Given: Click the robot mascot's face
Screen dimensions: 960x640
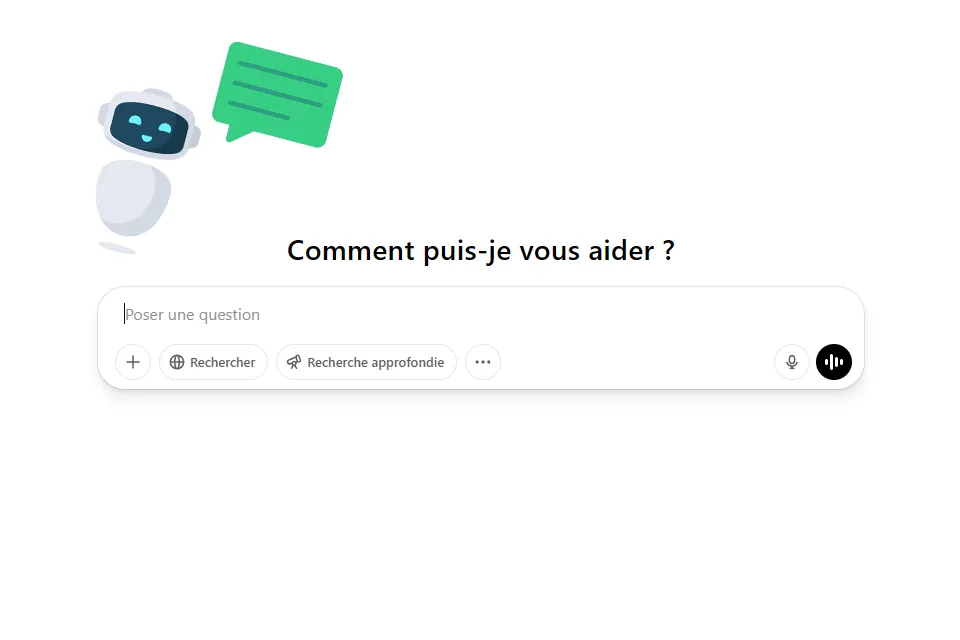Looking at the screenshot, I should [x=149, y=127].
